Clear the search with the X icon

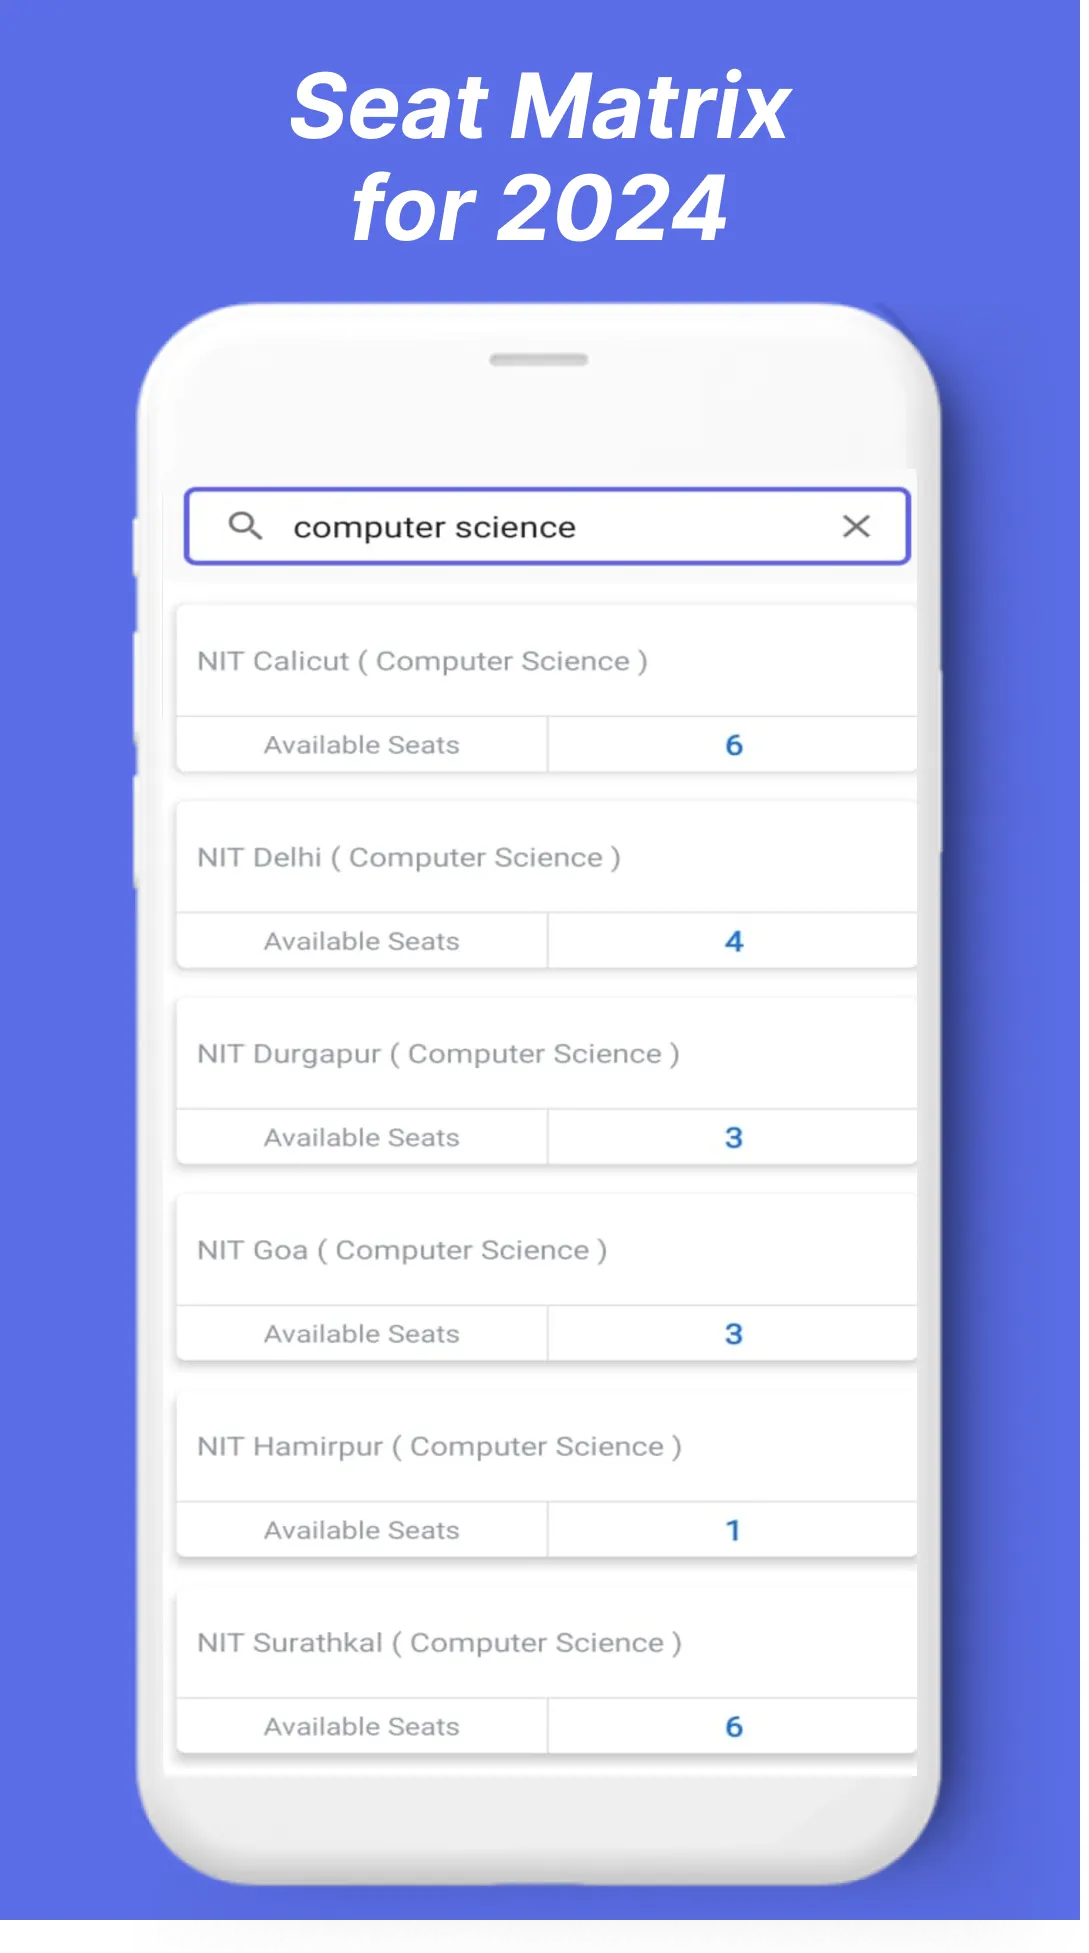pos(857,527)
